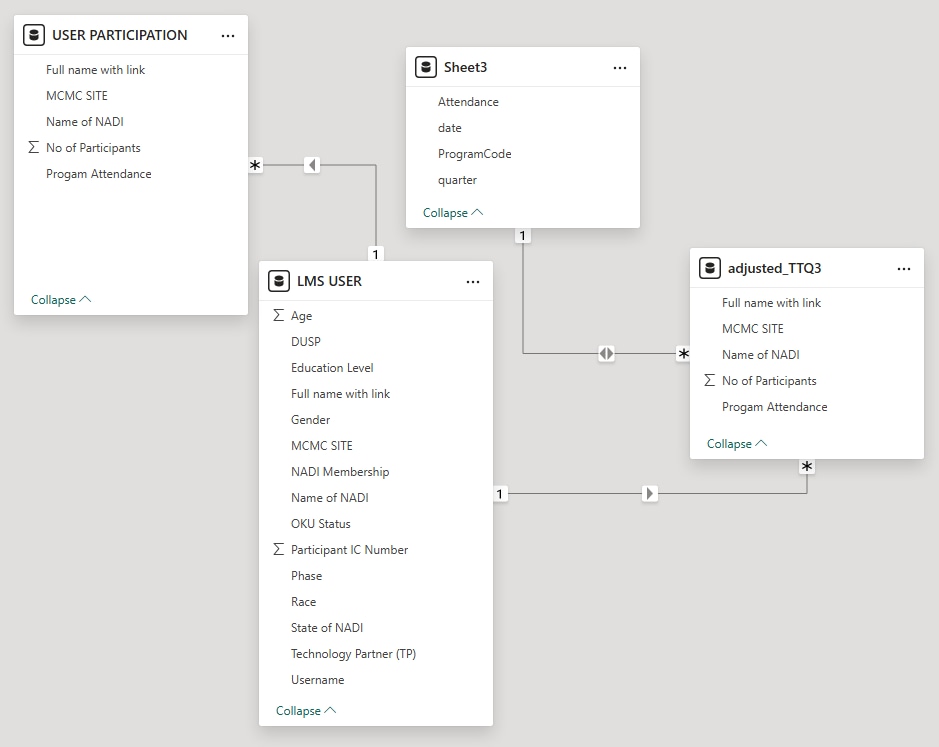Open more options for LMS USER table

coord(473,281)
